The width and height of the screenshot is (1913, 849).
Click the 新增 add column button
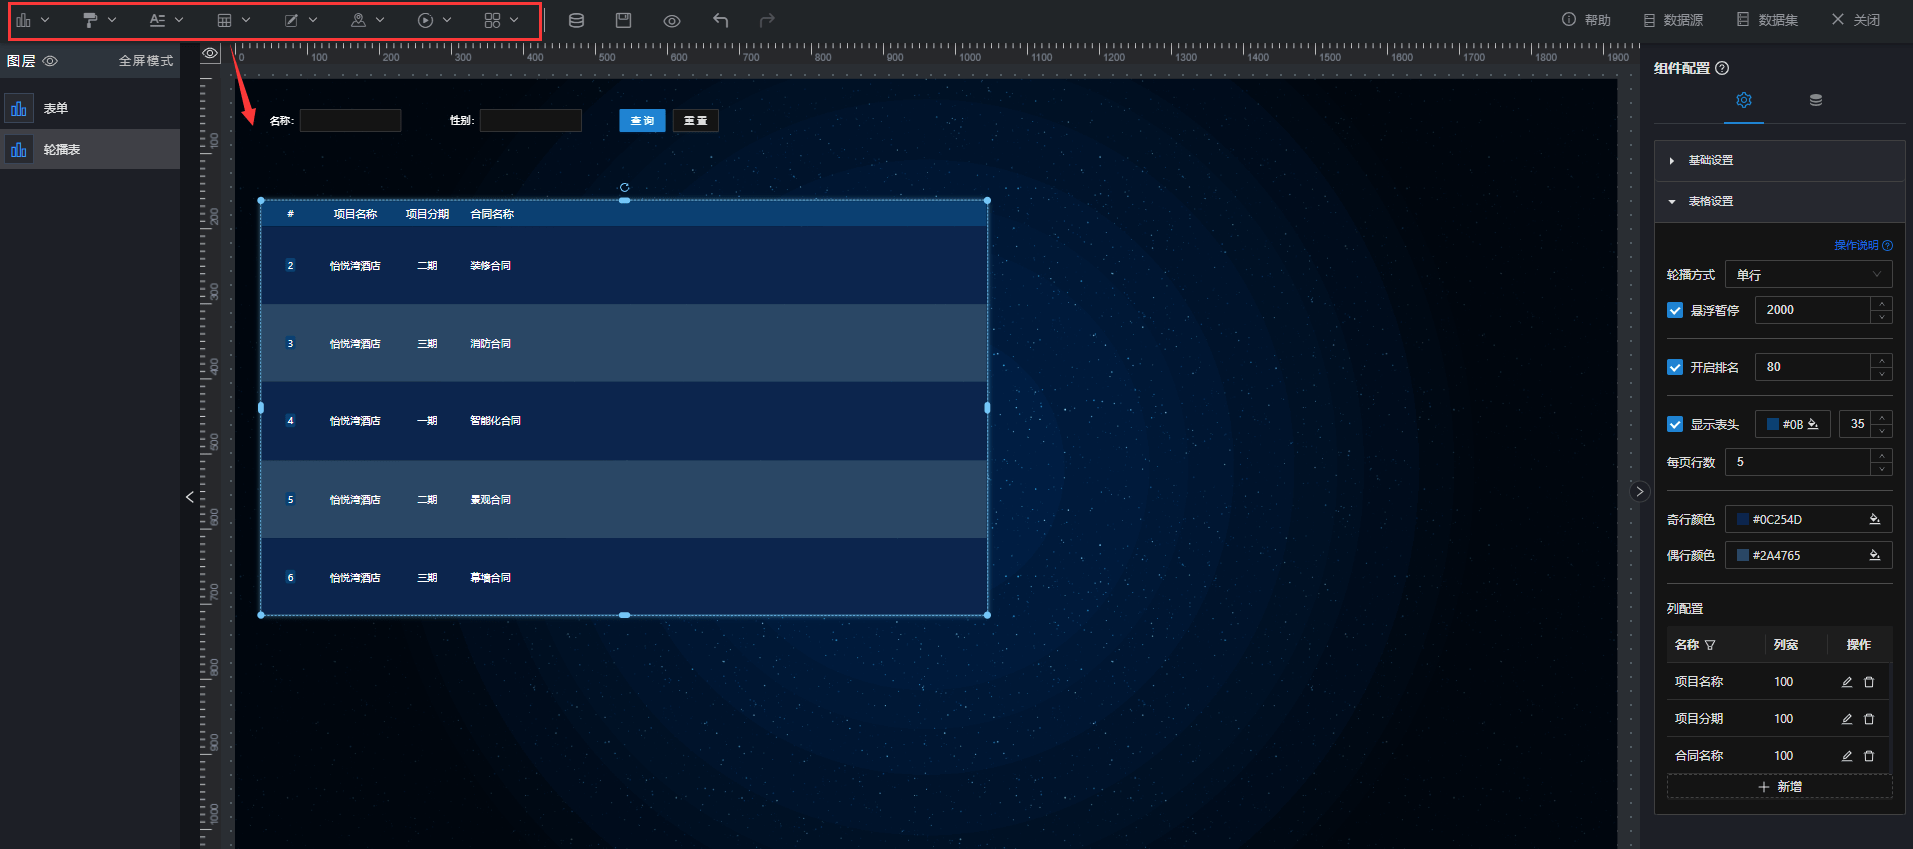(x=1779, y=787)
